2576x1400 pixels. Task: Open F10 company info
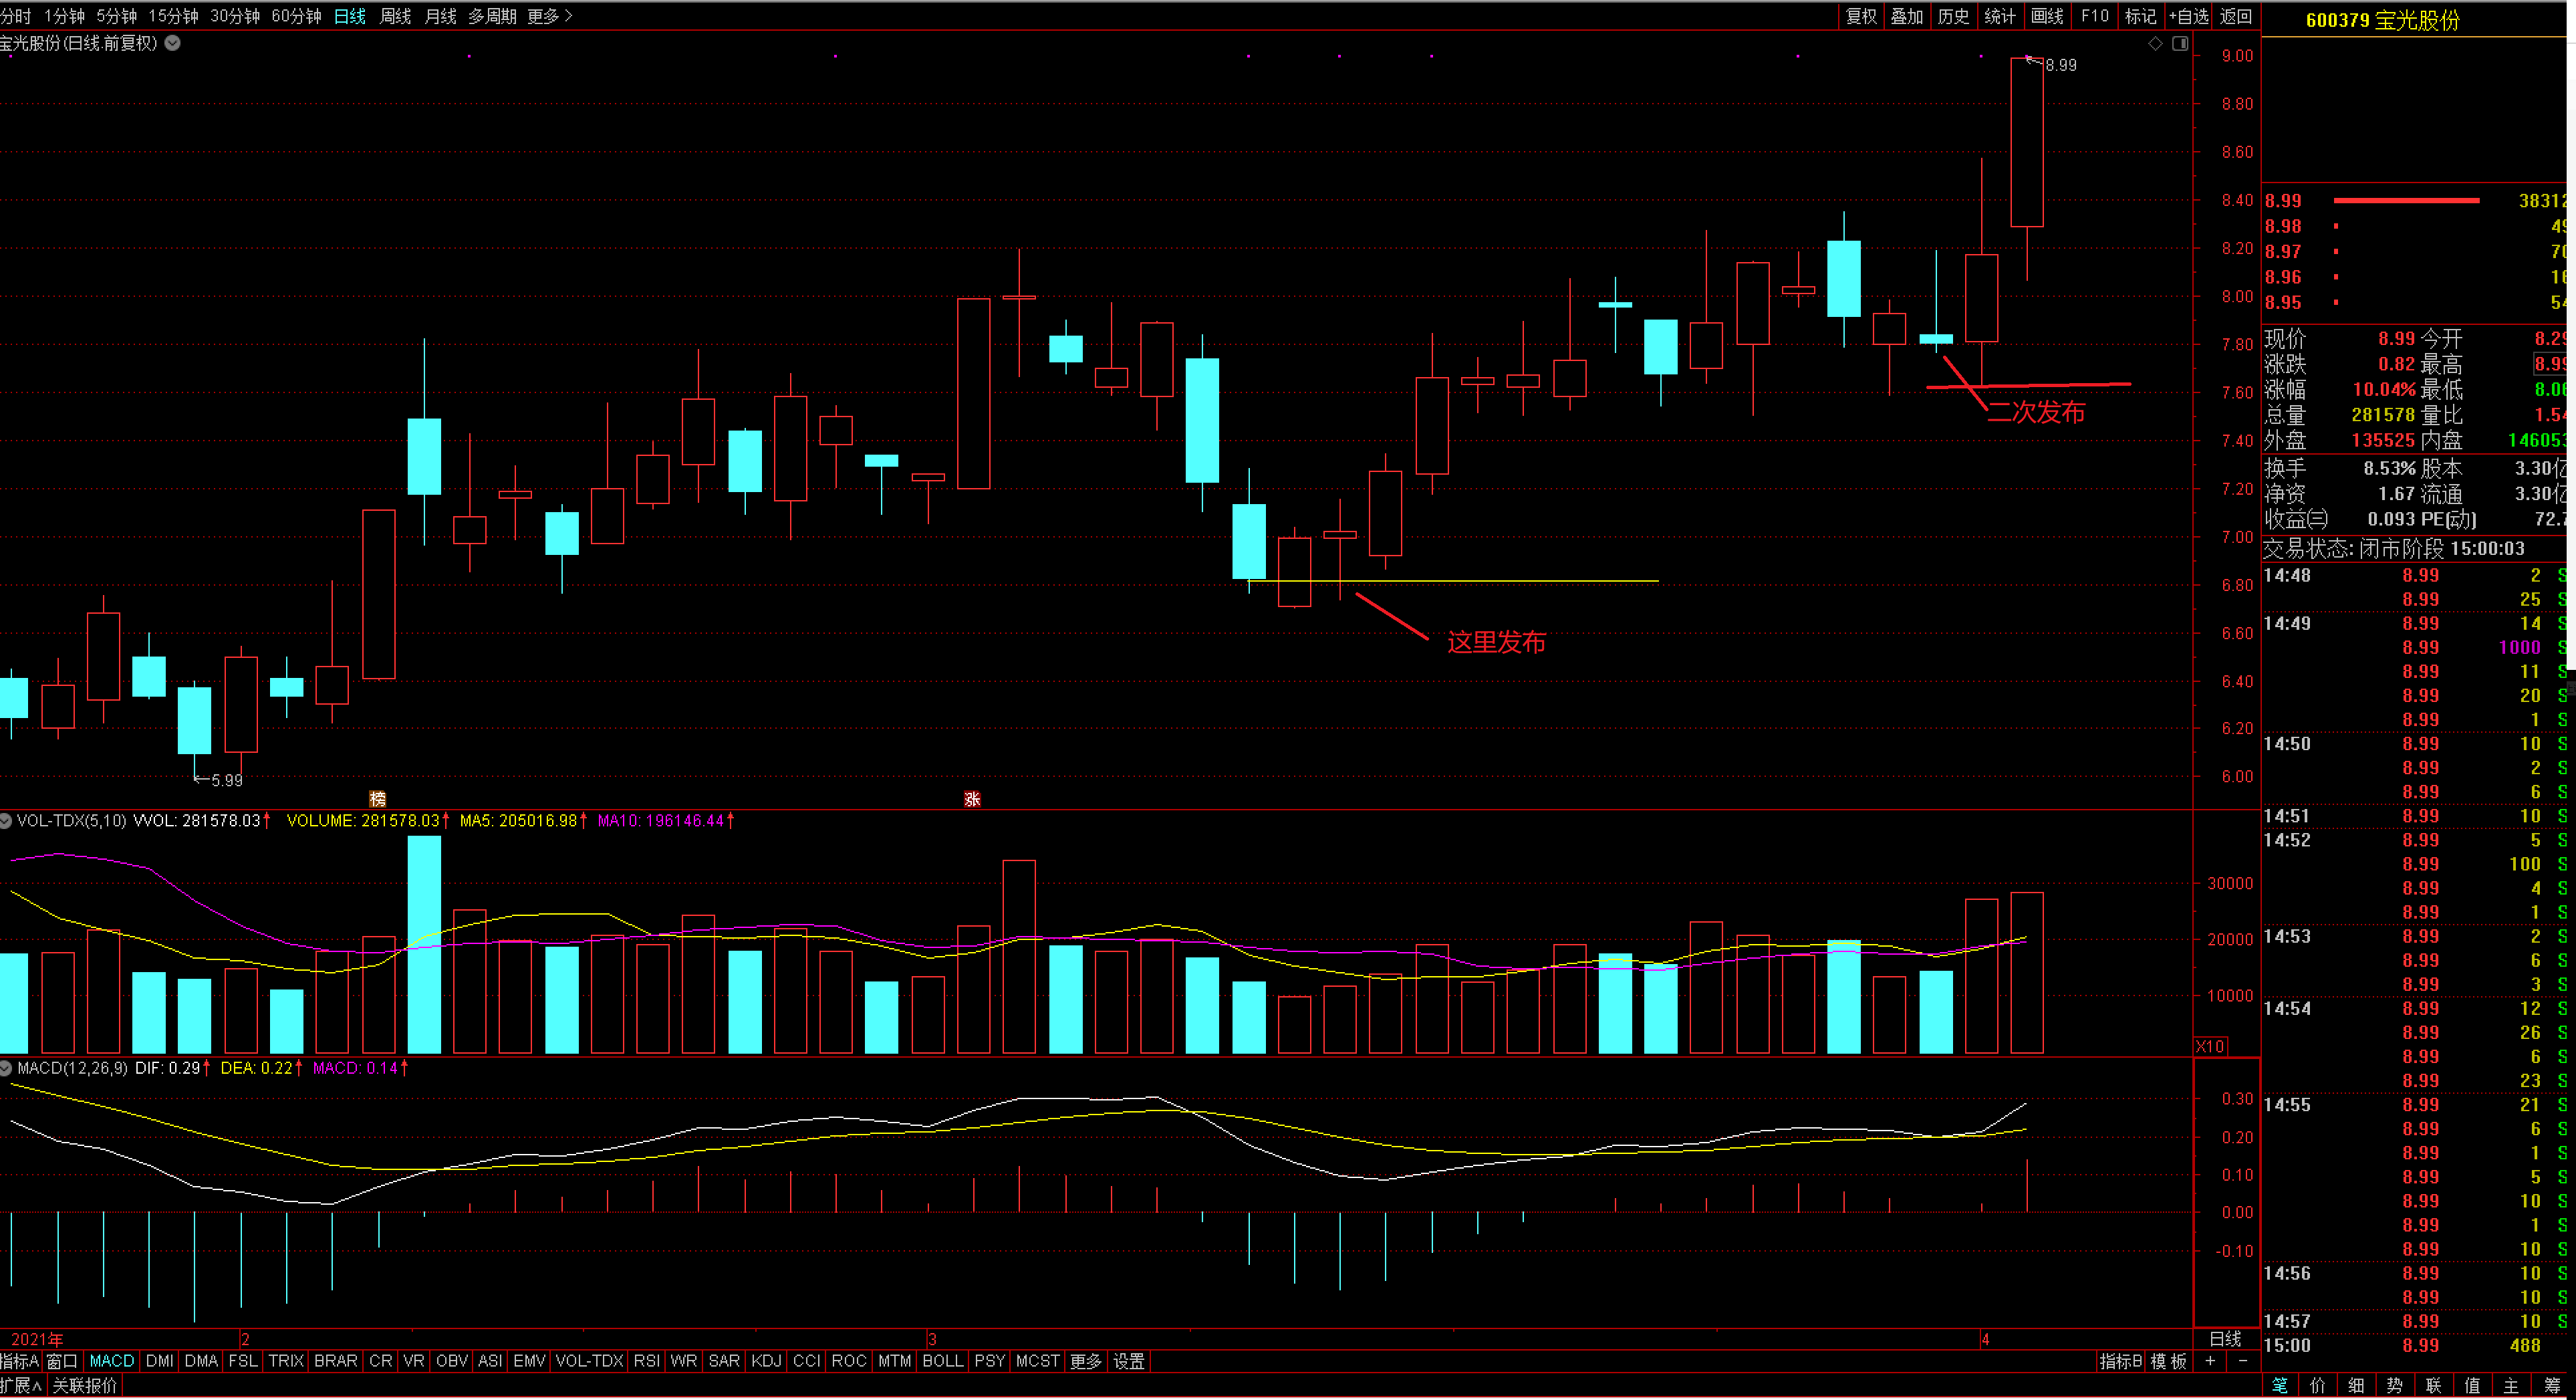[x=2094, y=16]
